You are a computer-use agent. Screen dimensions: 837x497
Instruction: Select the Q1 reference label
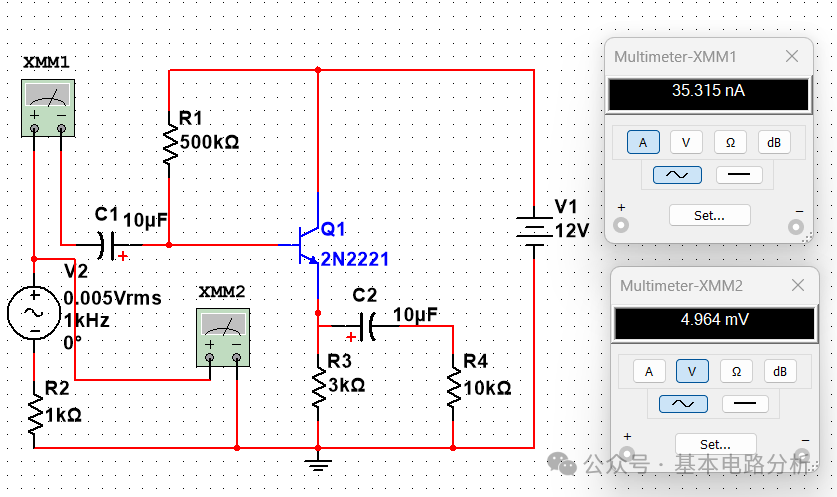tap(333, 229)
